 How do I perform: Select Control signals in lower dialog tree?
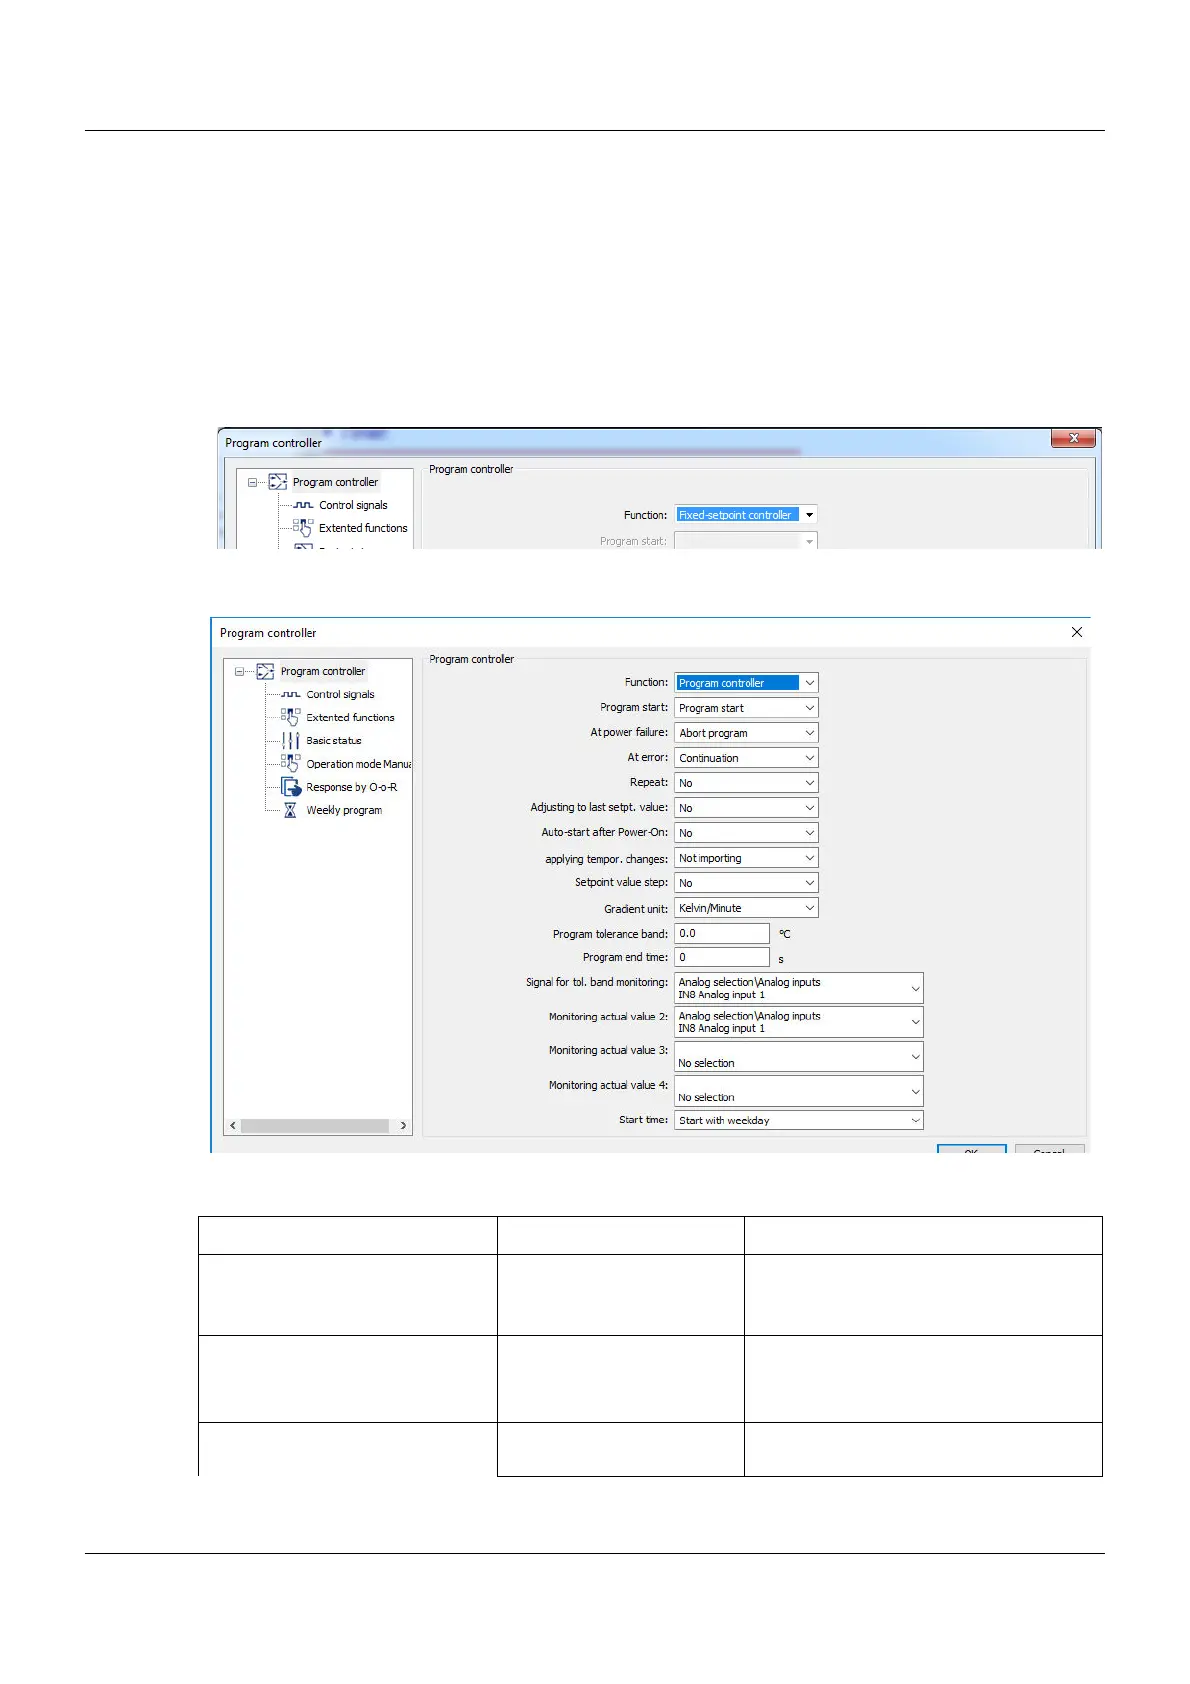(x=341, y=694)
